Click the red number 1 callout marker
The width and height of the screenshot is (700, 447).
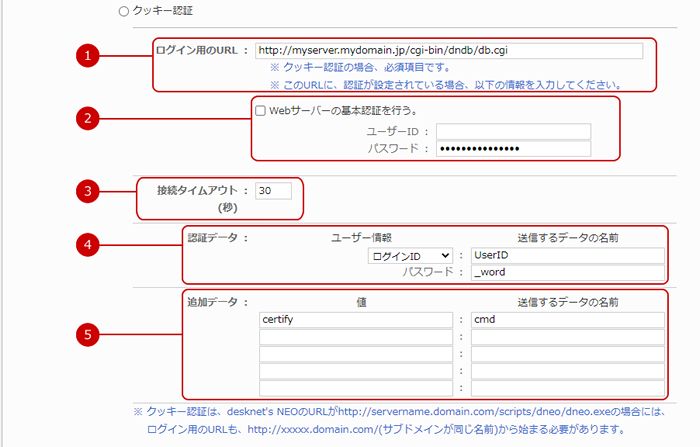tap(90, 57)
